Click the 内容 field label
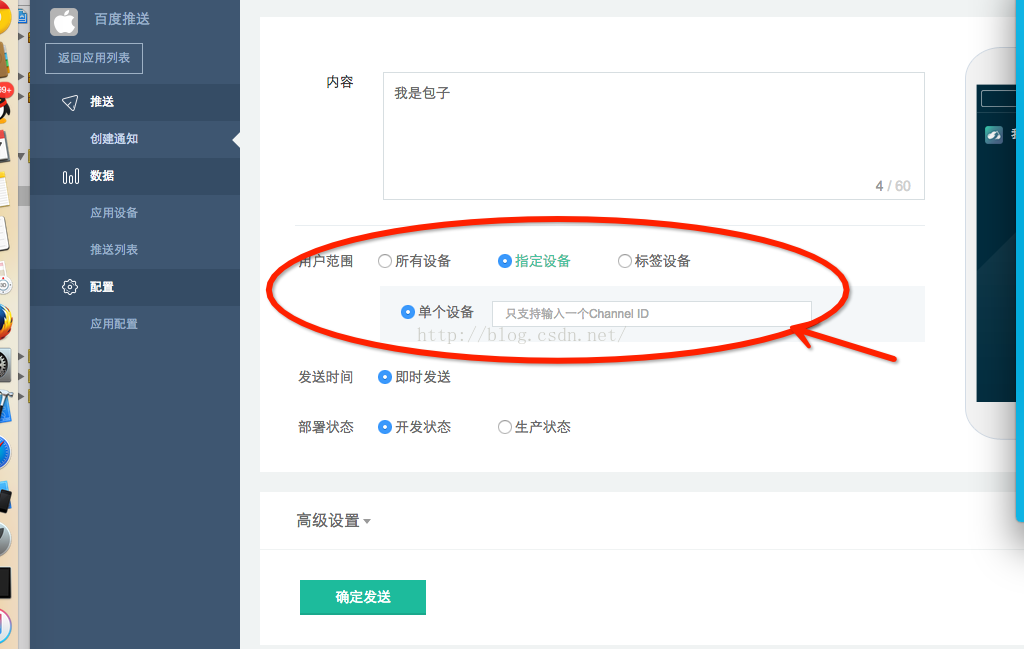1024x649 pixels. (x=340, y=82)
